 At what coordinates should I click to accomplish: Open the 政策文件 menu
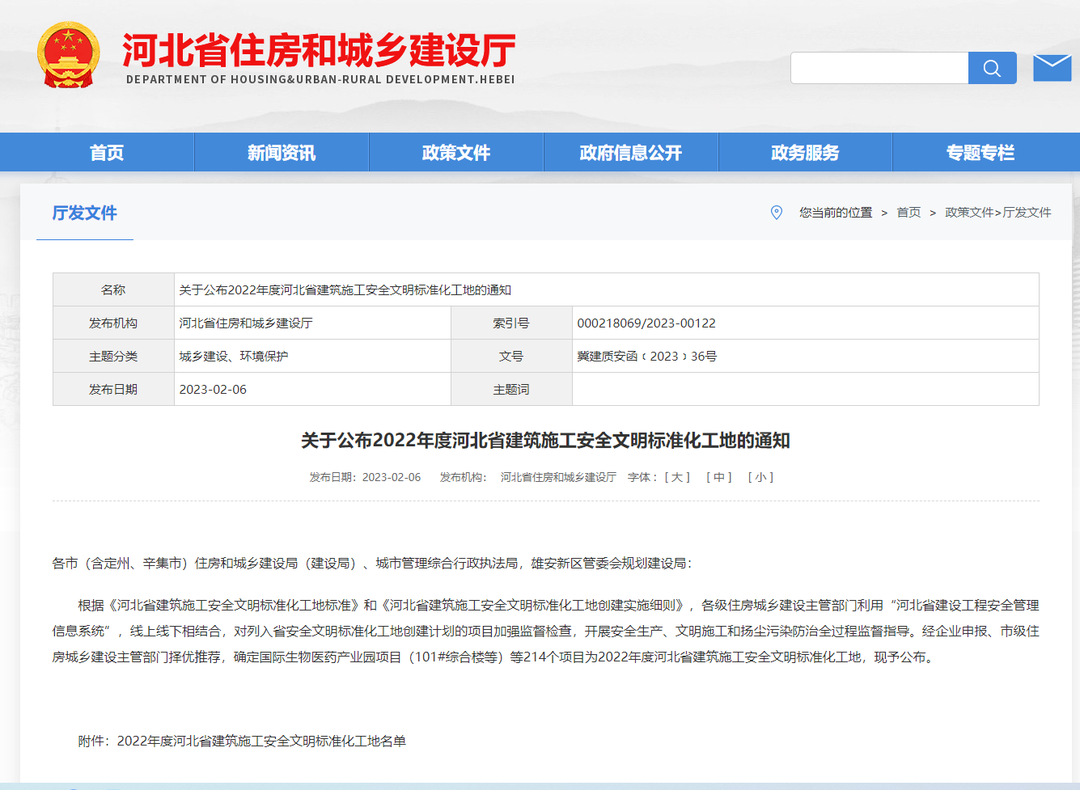[x=456, y=152]
